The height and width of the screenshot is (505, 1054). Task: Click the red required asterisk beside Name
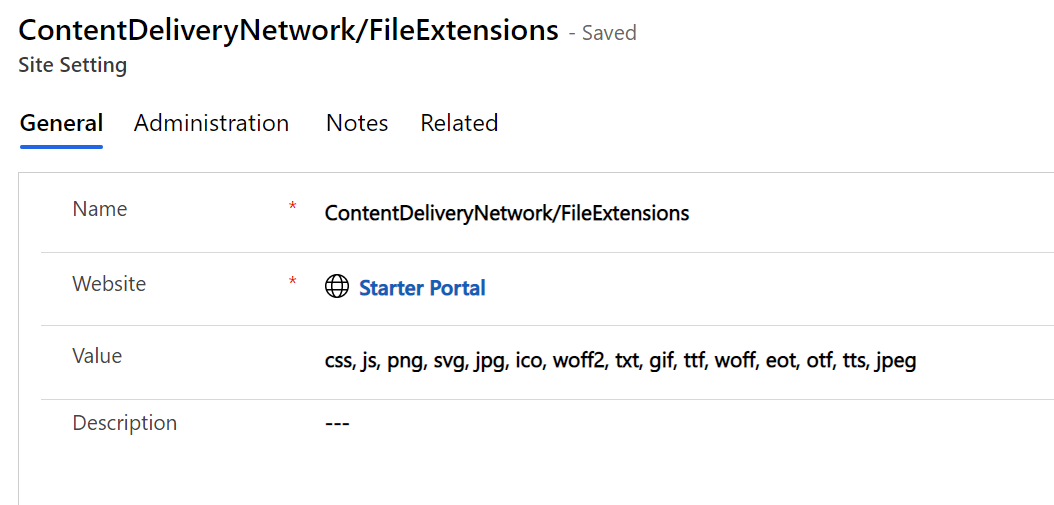pos(293,207)
